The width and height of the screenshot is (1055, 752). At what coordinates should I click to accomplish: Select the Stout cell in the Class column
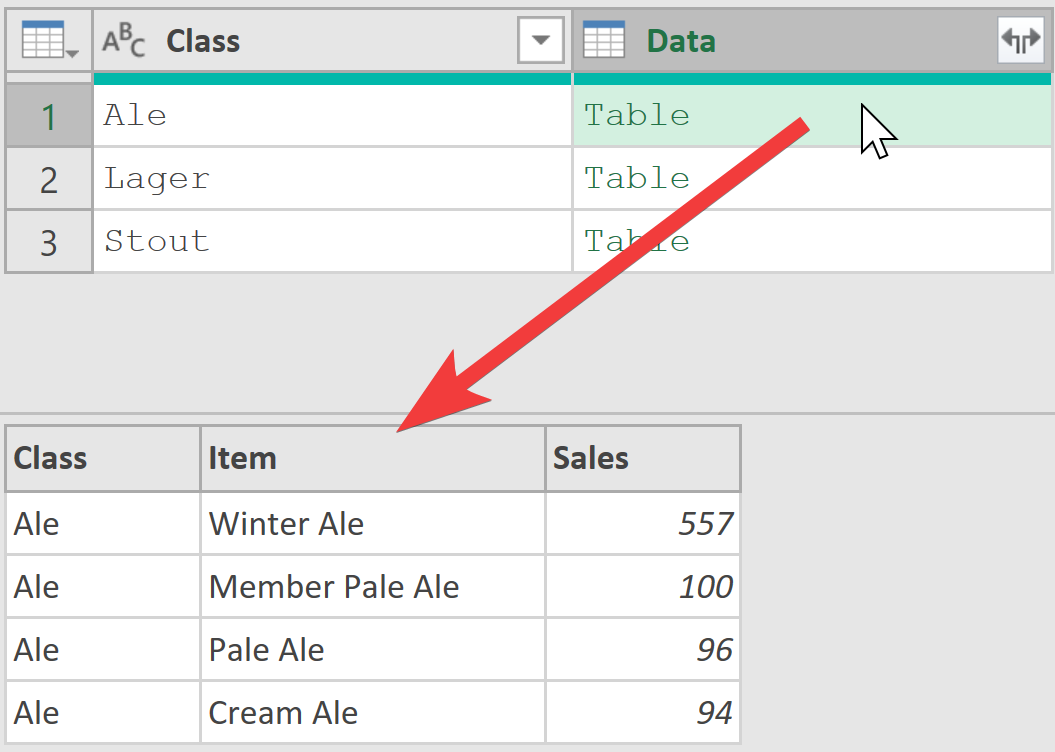pyautogui.click(x=332, y=242)
